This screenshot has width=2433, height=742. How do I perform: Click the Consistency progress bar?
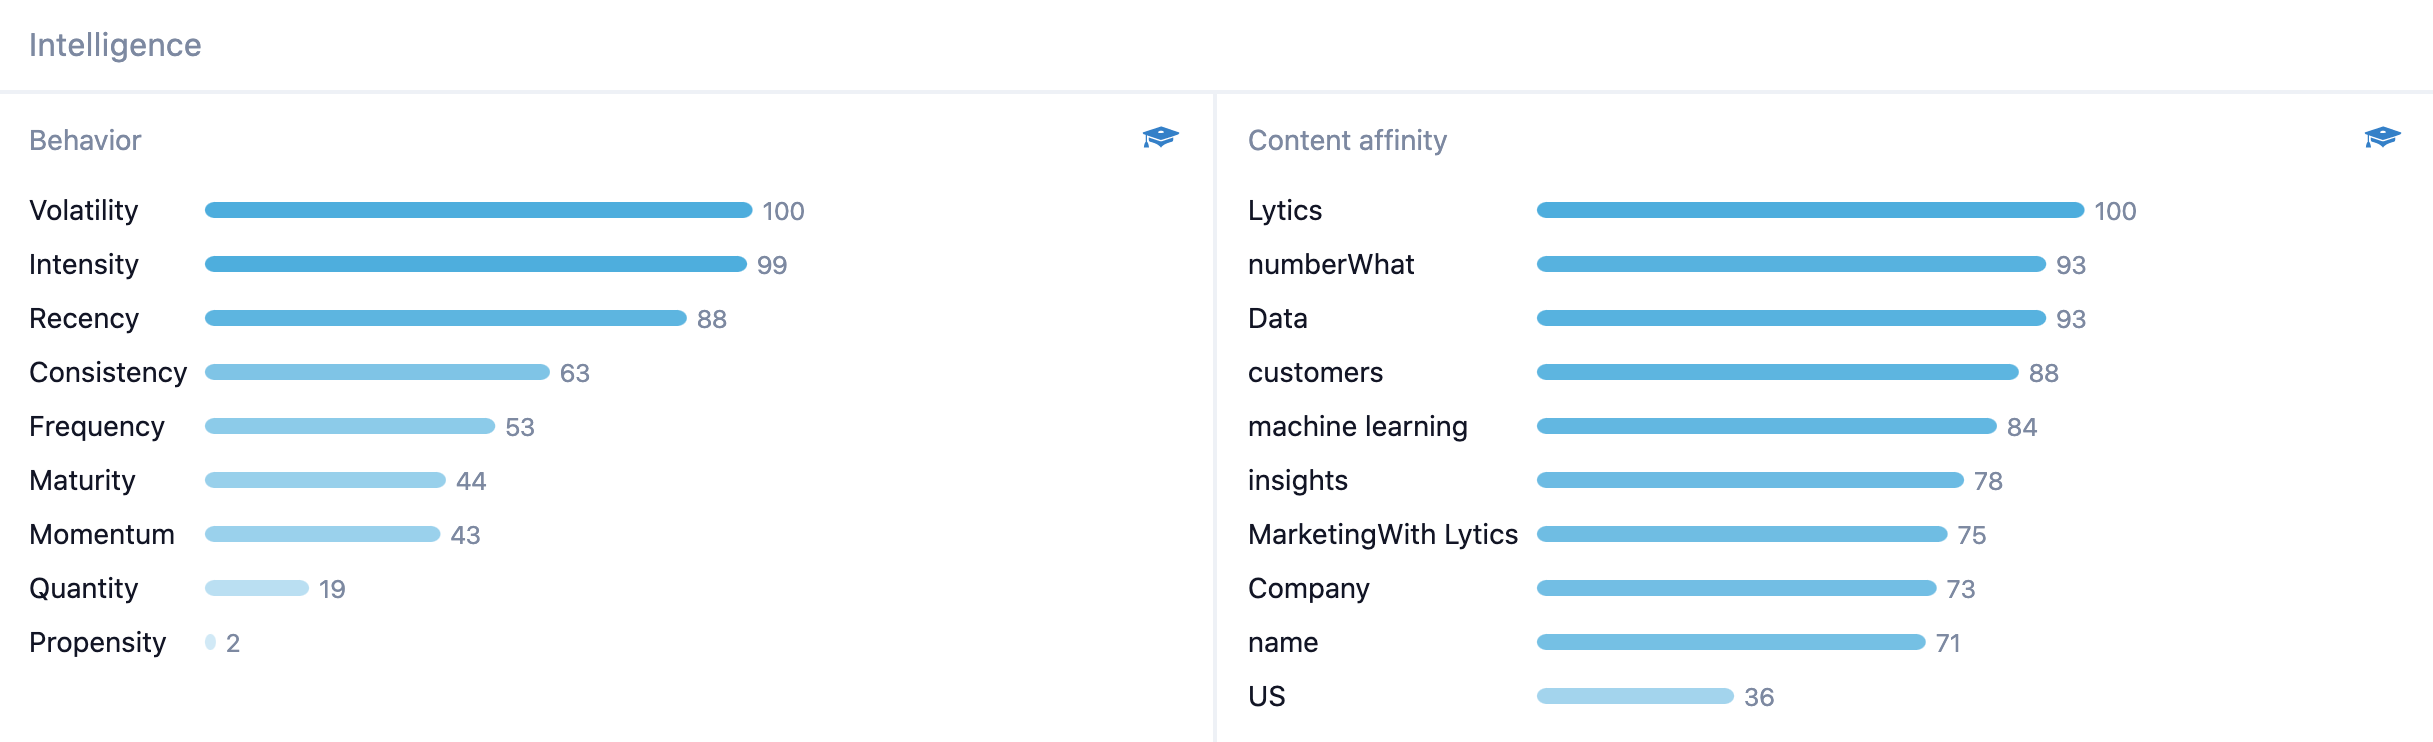(377, 372)
